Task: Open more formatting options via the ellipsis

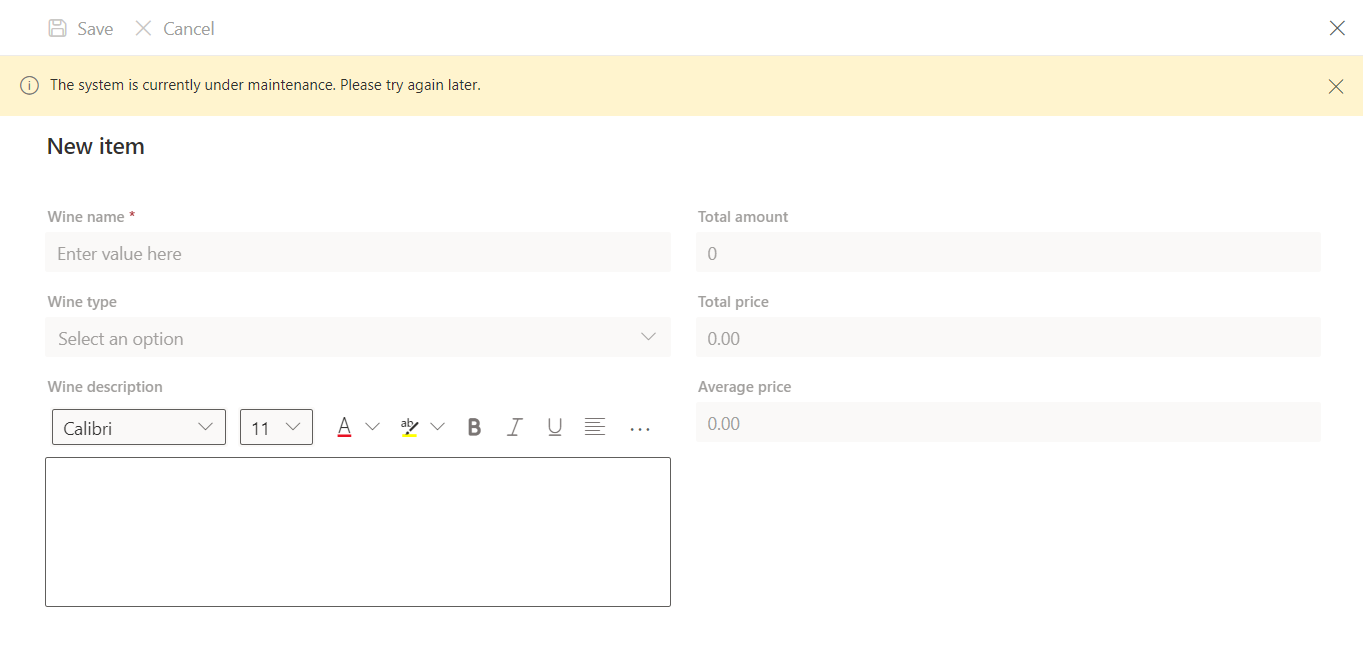Action: coord(639,427)
